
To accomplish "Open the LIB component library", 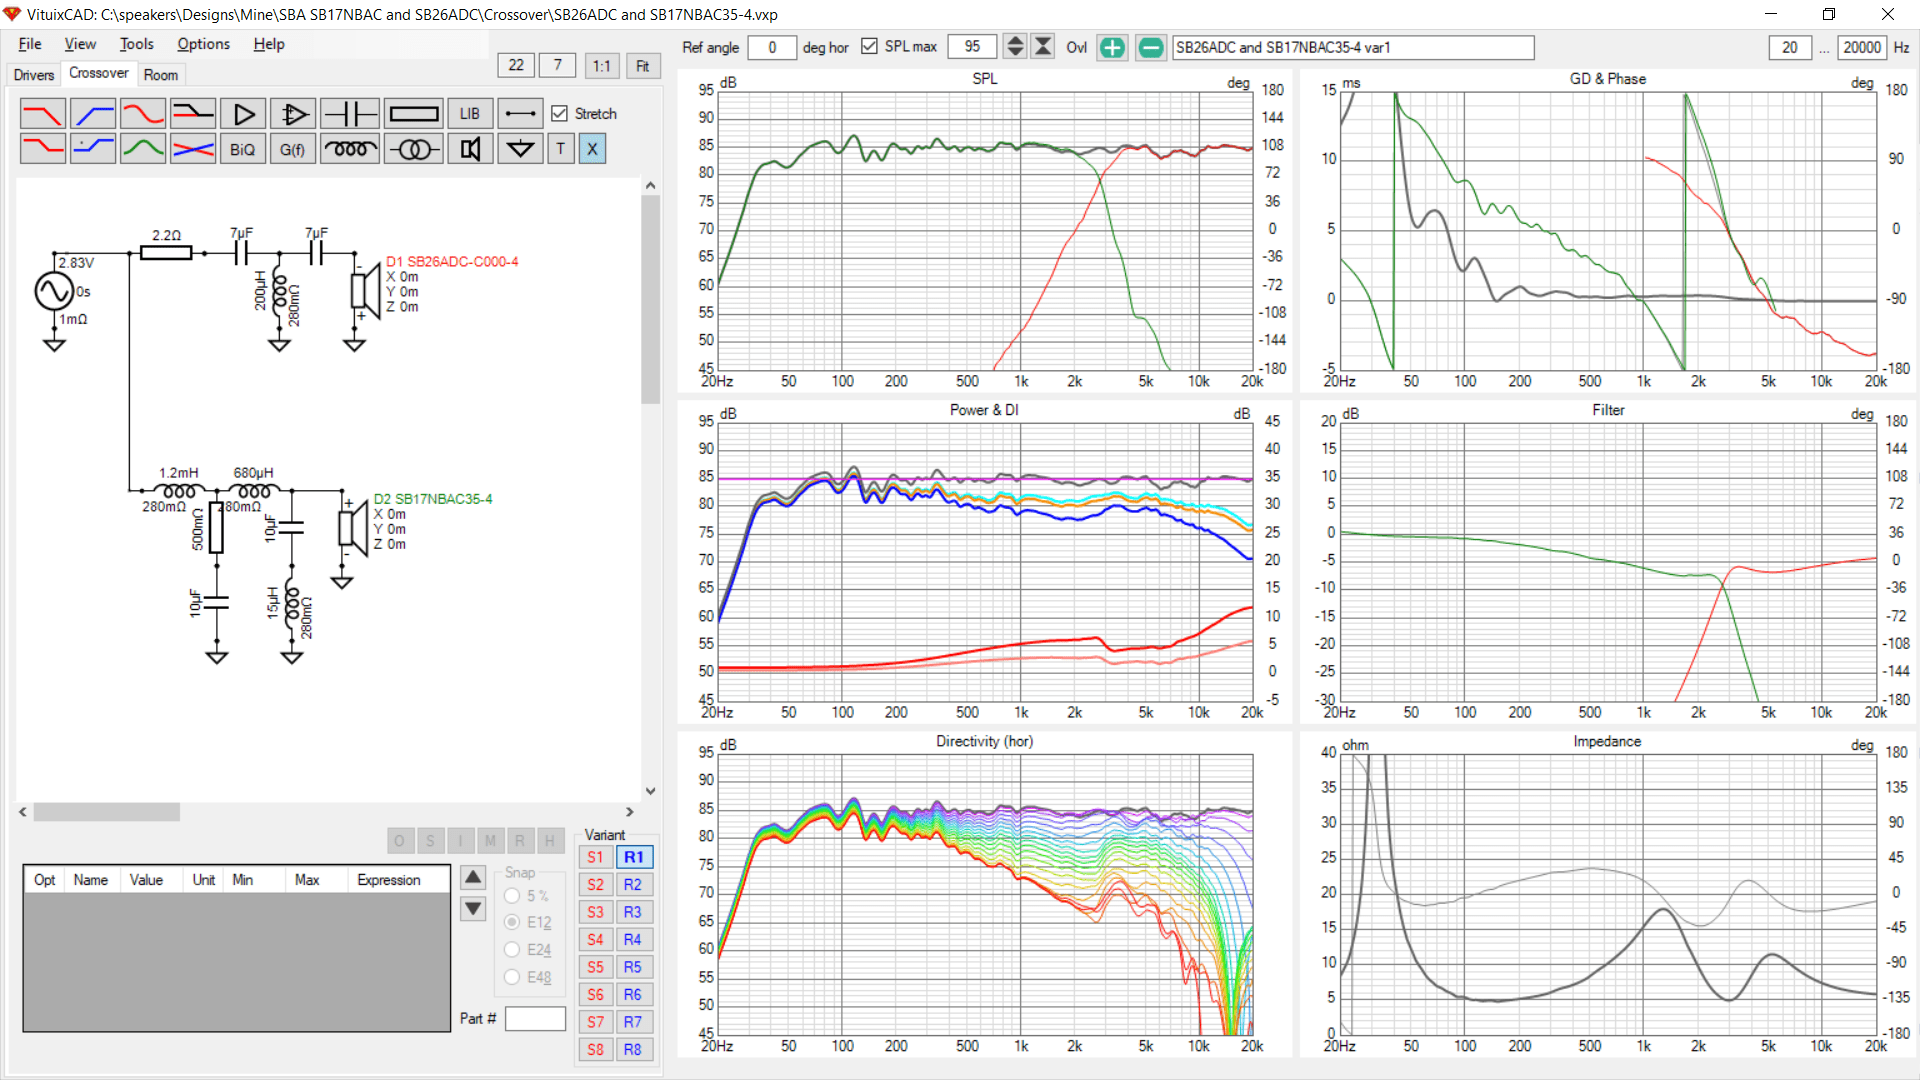I will (470, 114).
